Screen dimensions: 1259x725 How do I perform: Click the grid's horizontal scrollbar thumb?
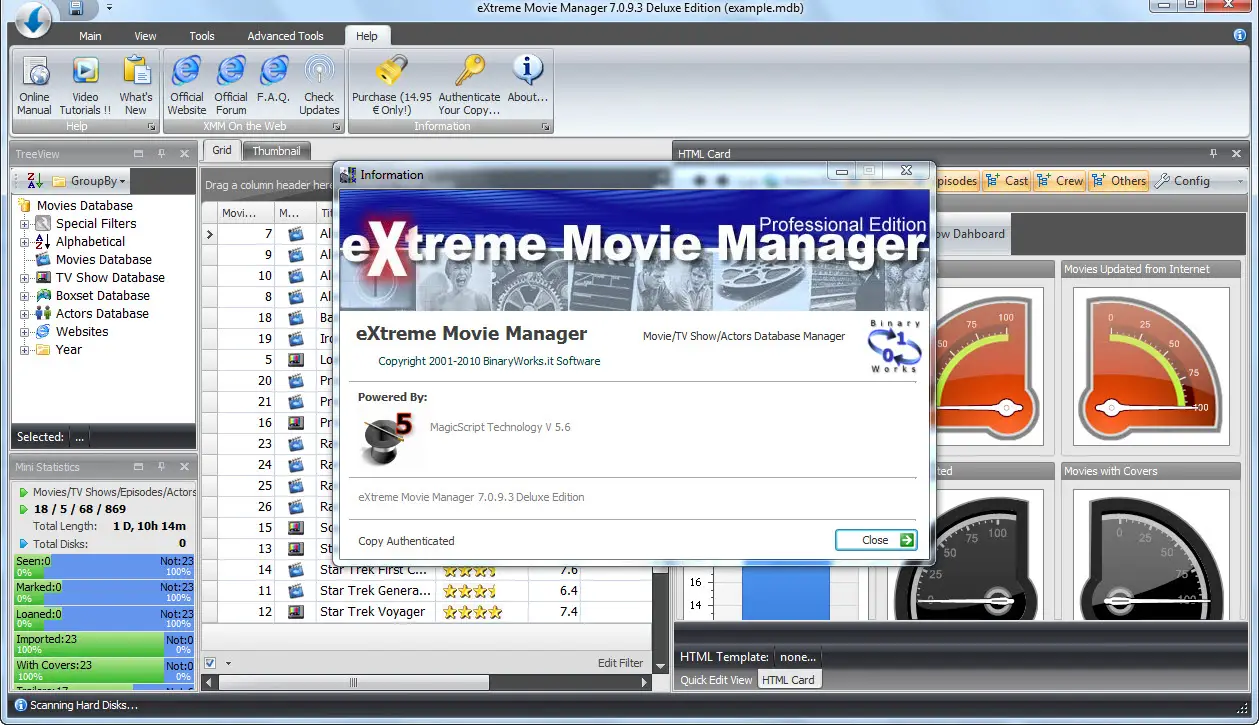(353, 682)
